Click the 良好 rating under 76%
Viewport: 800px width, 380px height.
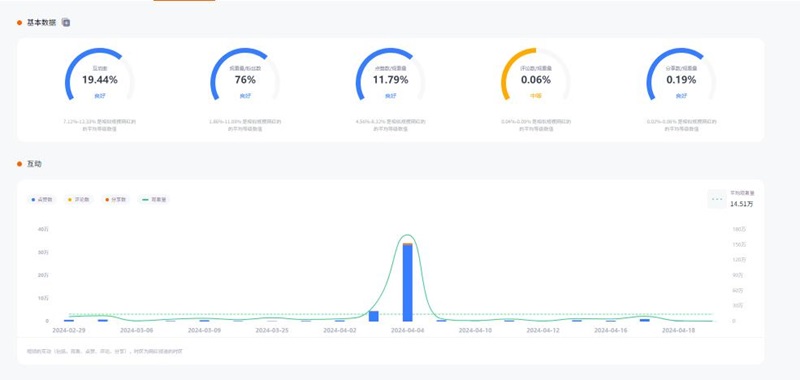(245, 96)
